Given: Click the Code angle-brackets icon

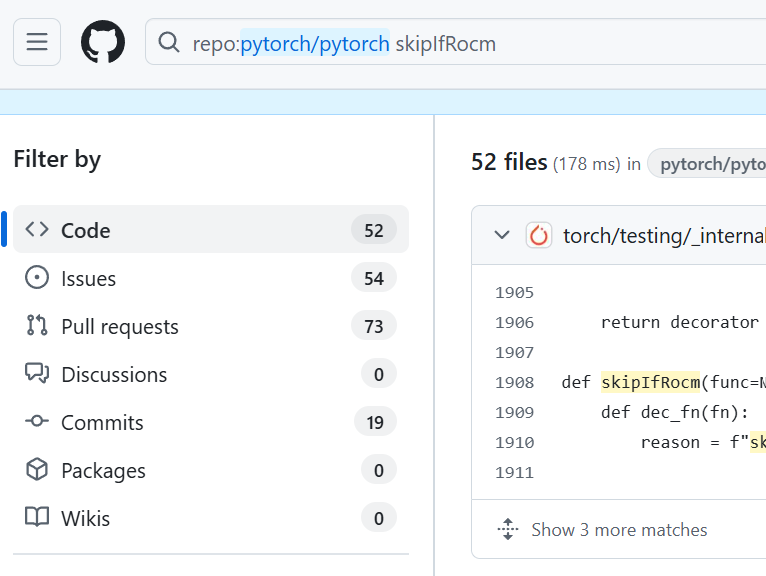Looking at the screenshot, I should click(37, 229).
